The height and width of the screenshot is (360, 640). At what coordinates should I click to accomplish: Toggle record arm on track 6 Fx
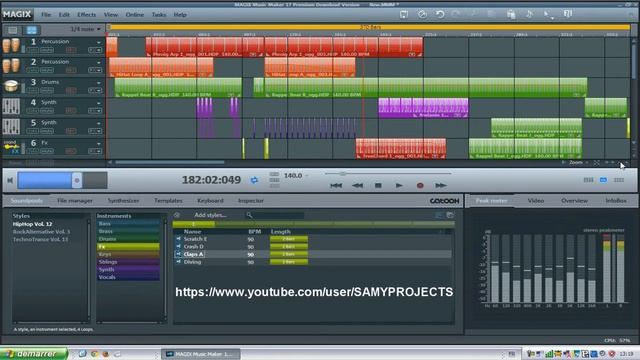tap(71, 151)
